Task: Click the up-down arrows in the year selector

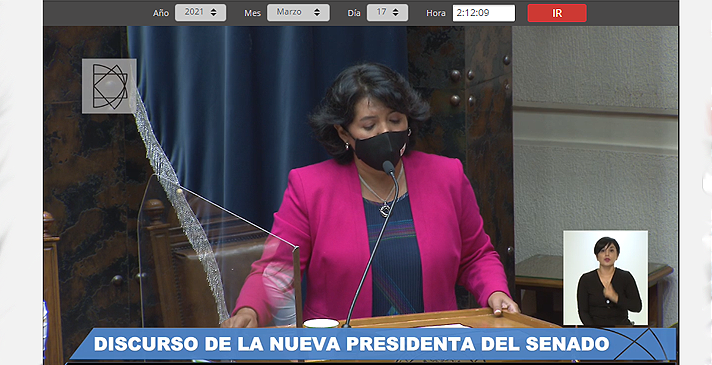Action: [x=214, y=13]
